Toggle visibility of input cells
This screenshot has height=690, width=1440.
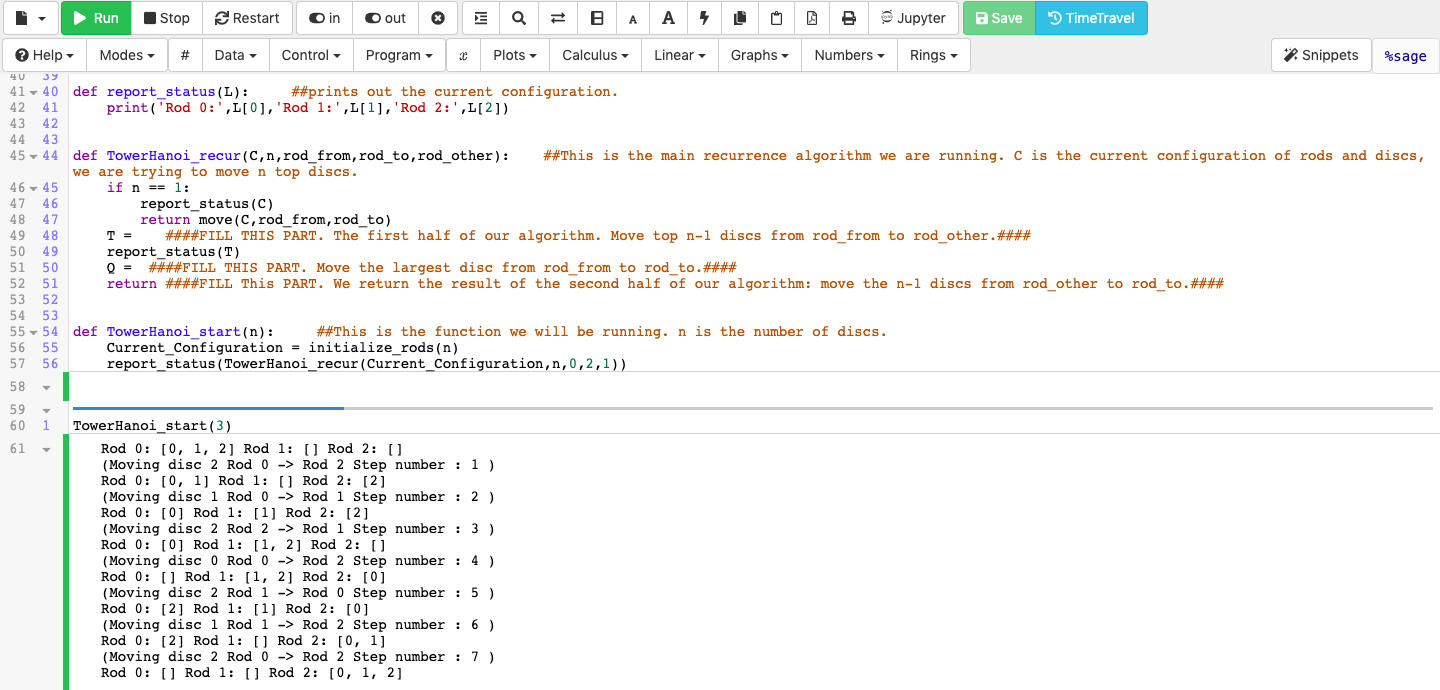324,17
